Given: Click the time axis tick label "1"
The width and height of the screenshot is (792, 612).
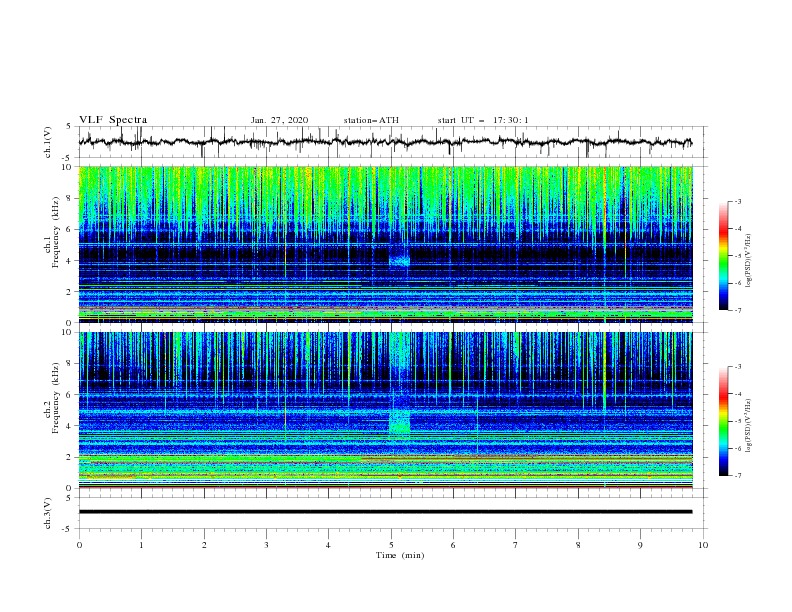Looking at the screenshot, I should 141,545.
